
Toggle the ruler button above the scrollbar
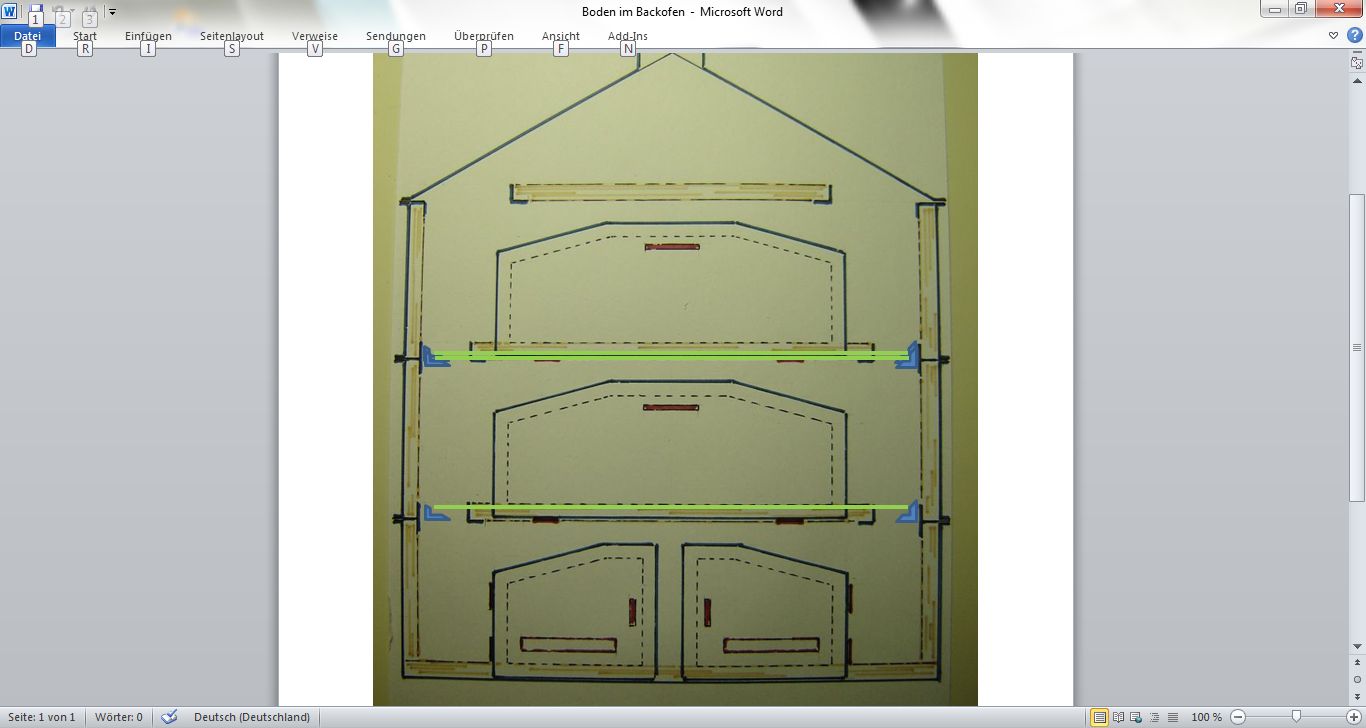[x=1357, y=62]
